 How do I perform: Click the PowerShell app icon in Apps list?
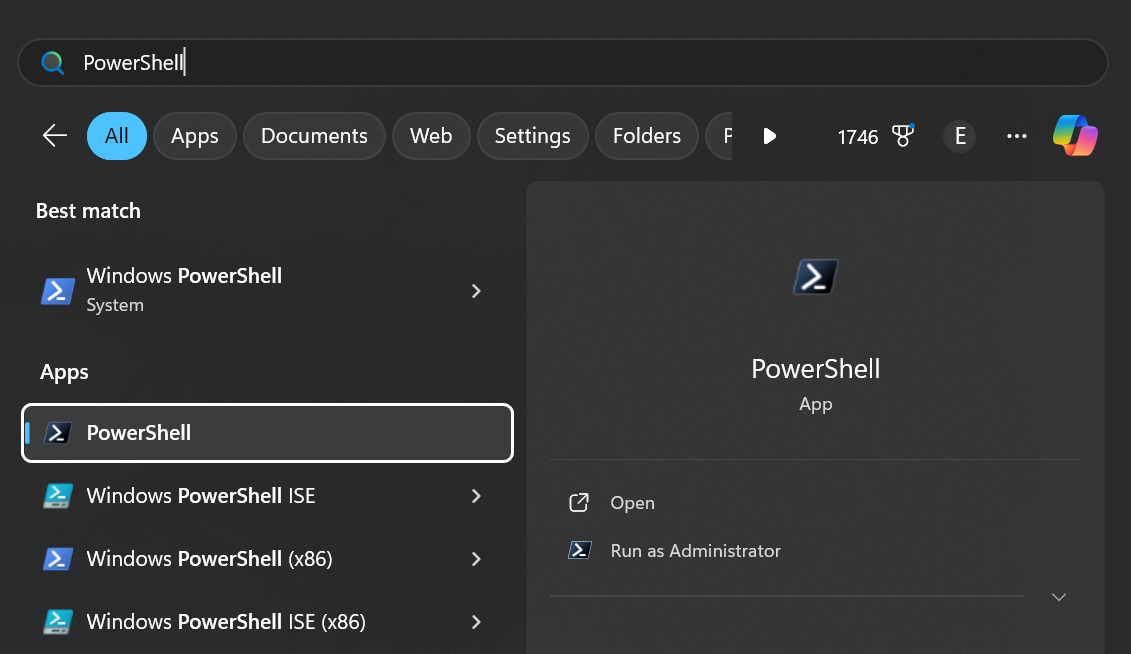pyautogui.click(x=58, y=433)
